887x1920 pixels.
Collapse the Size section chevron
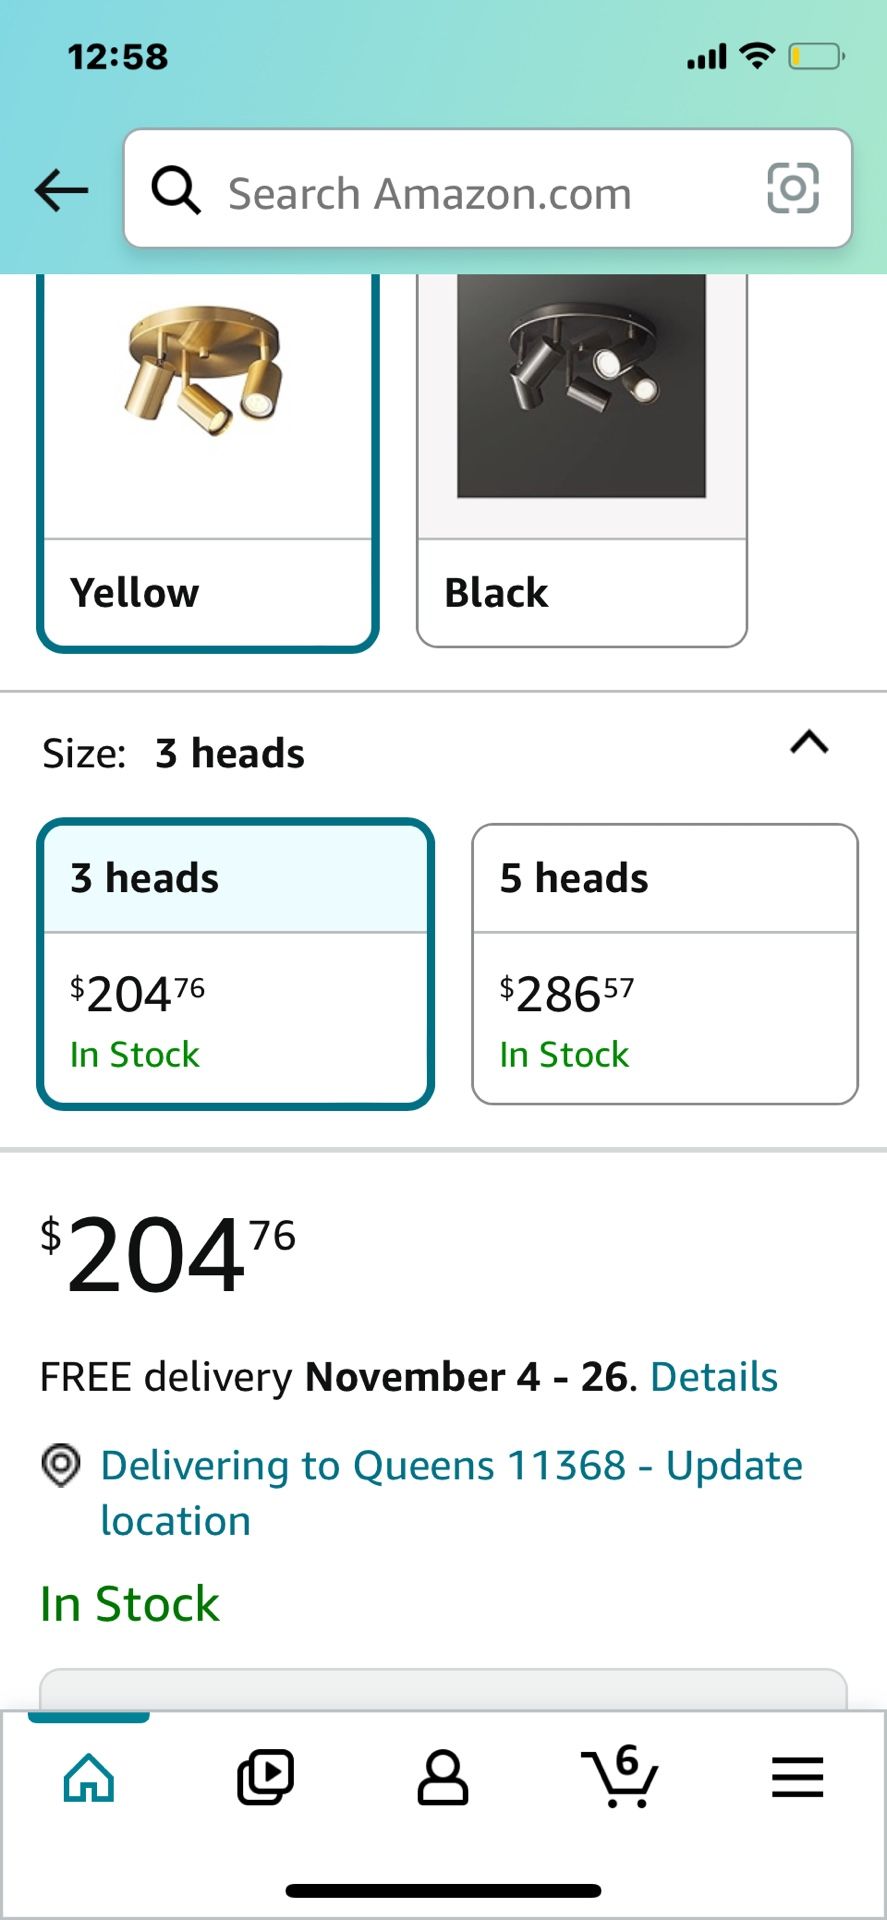[809, 742]
